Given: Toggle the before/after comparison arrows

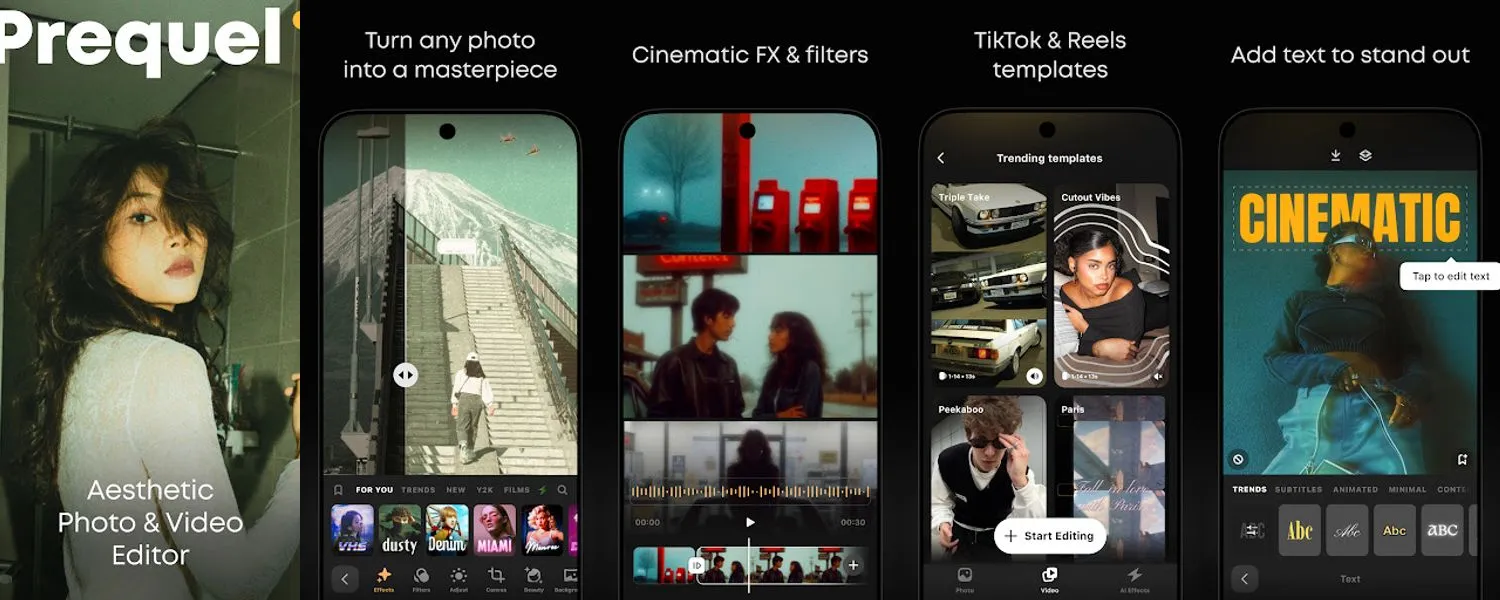Looking at the screenshot, I should tap(405, 373).
